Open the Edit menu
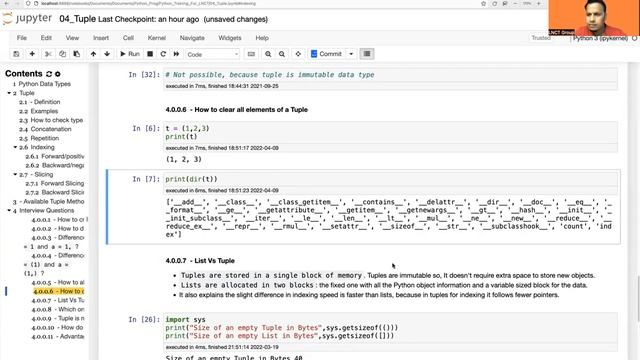The height and width of the screenshot is (360, 640). click(x=46, y=38)
